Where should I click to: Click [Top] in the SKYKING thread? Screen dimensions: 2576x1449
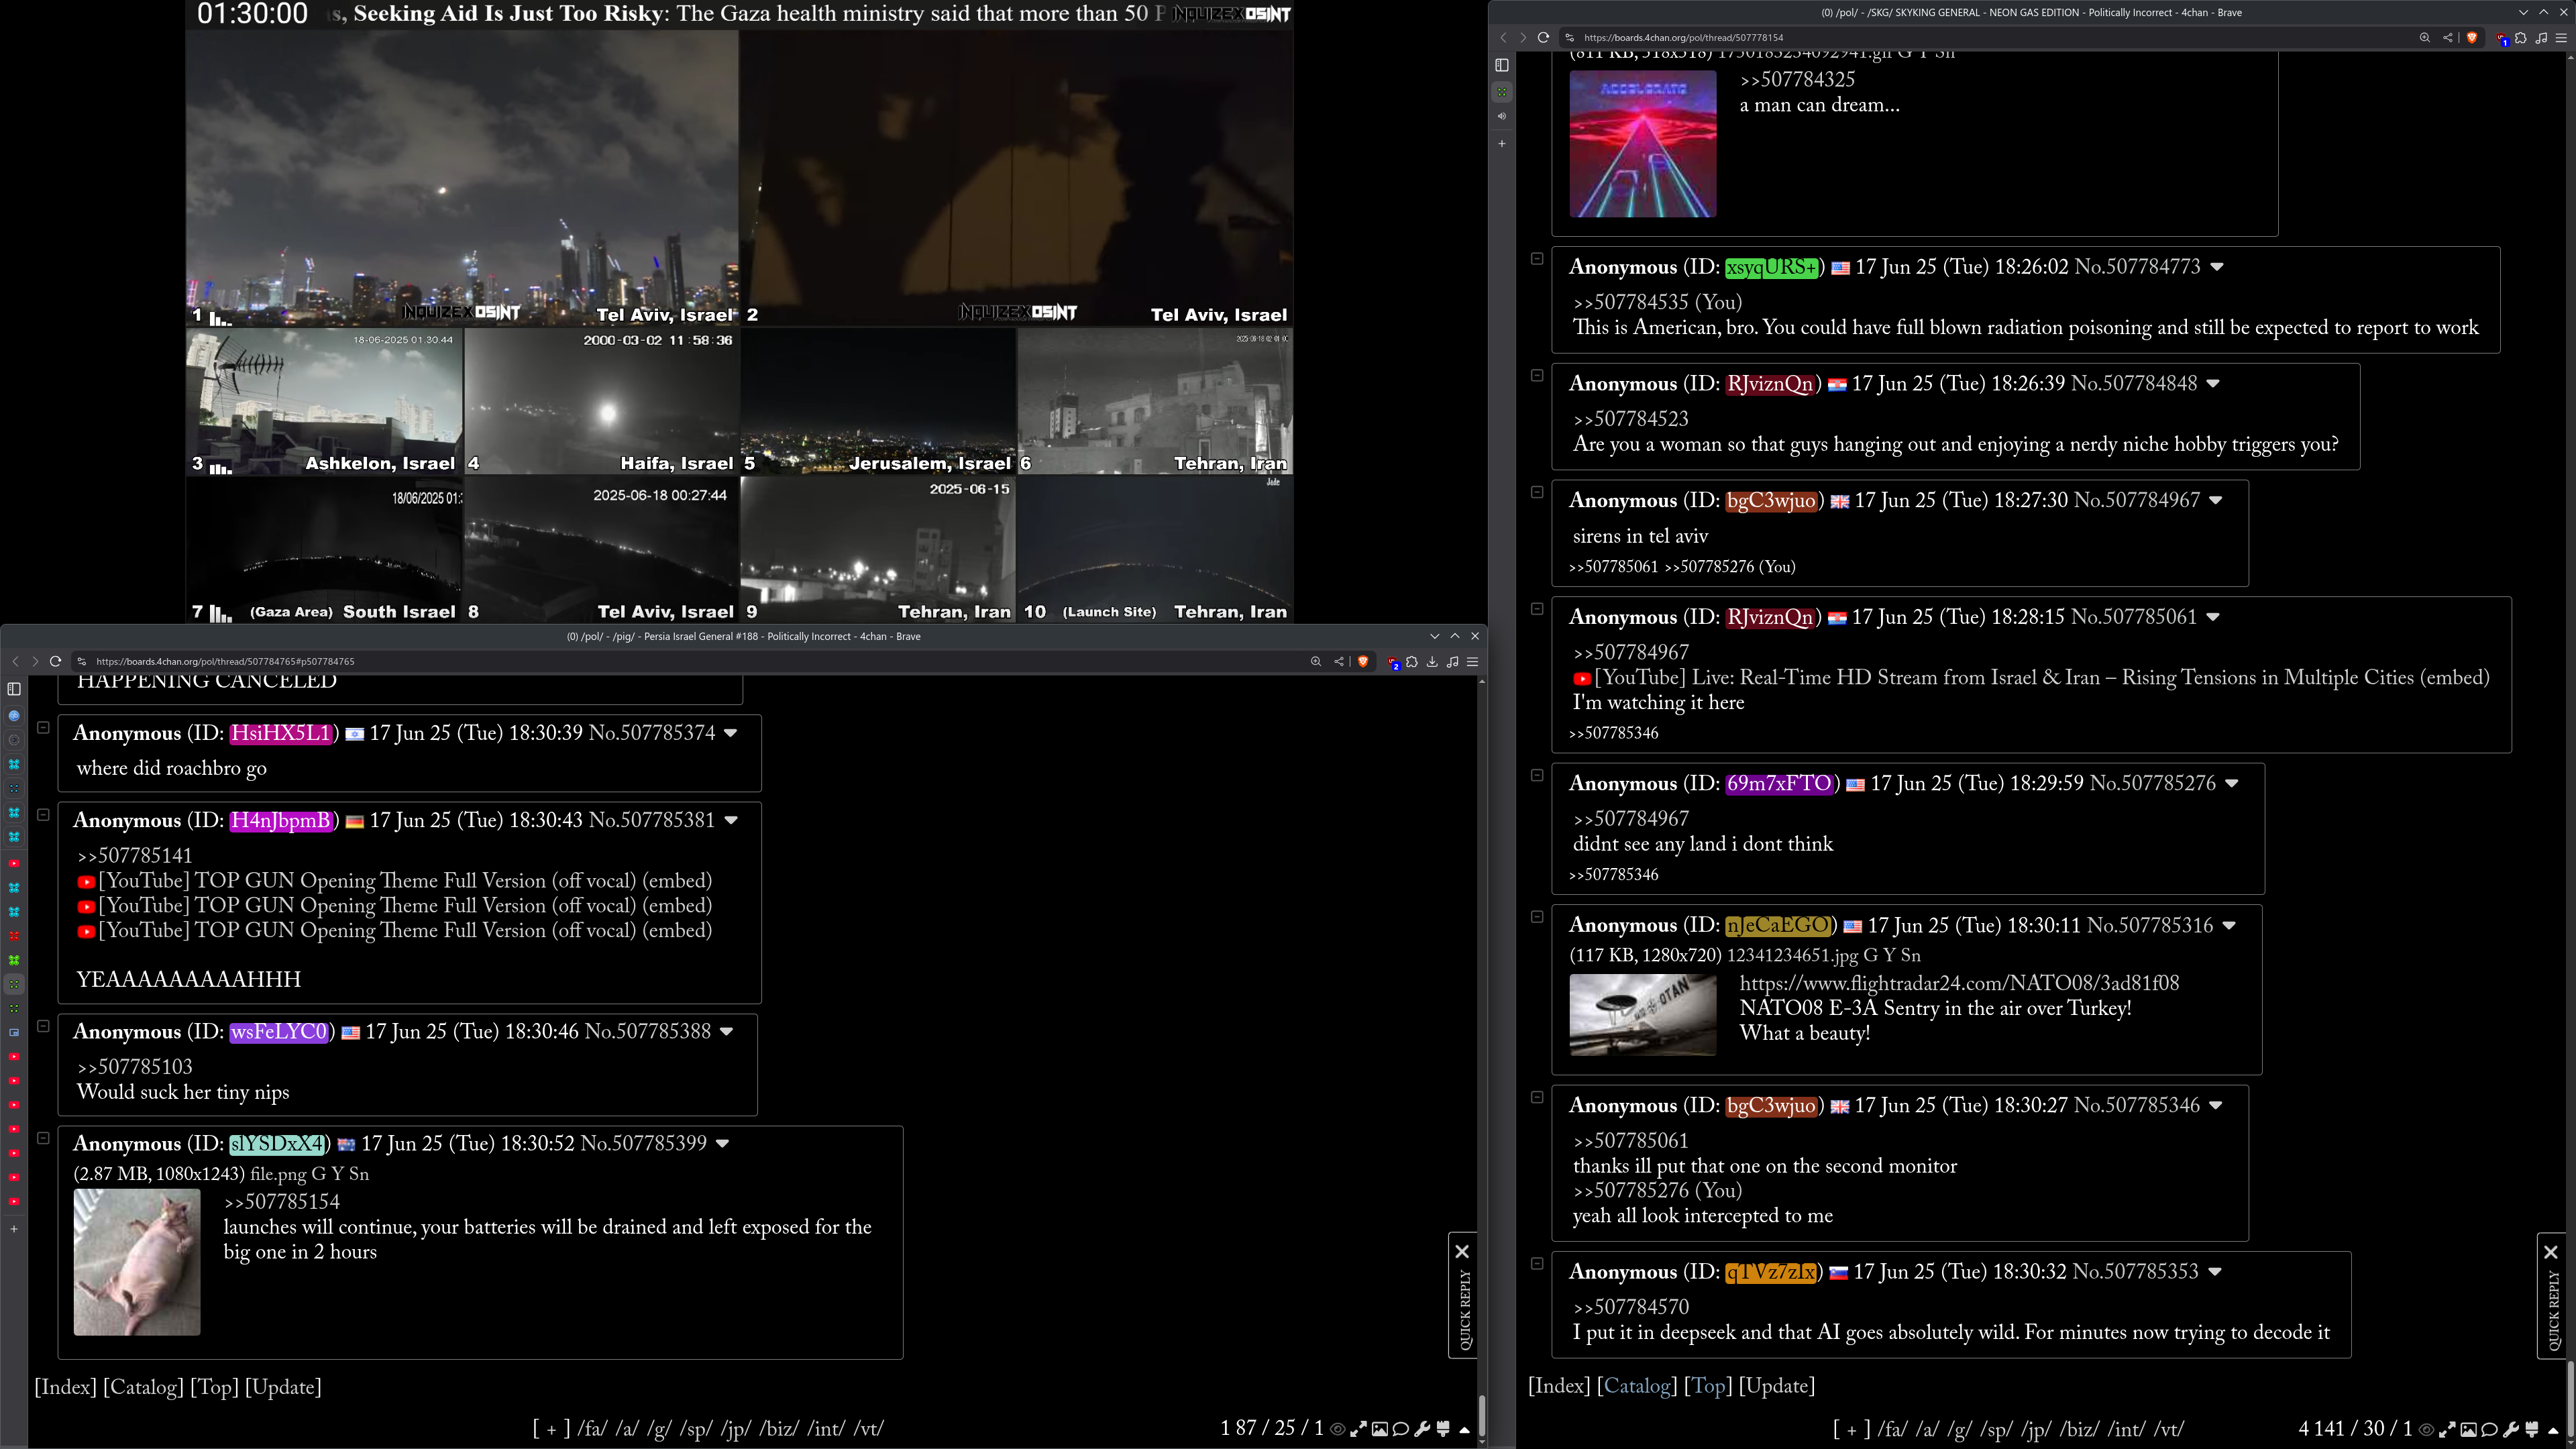1708,1386
